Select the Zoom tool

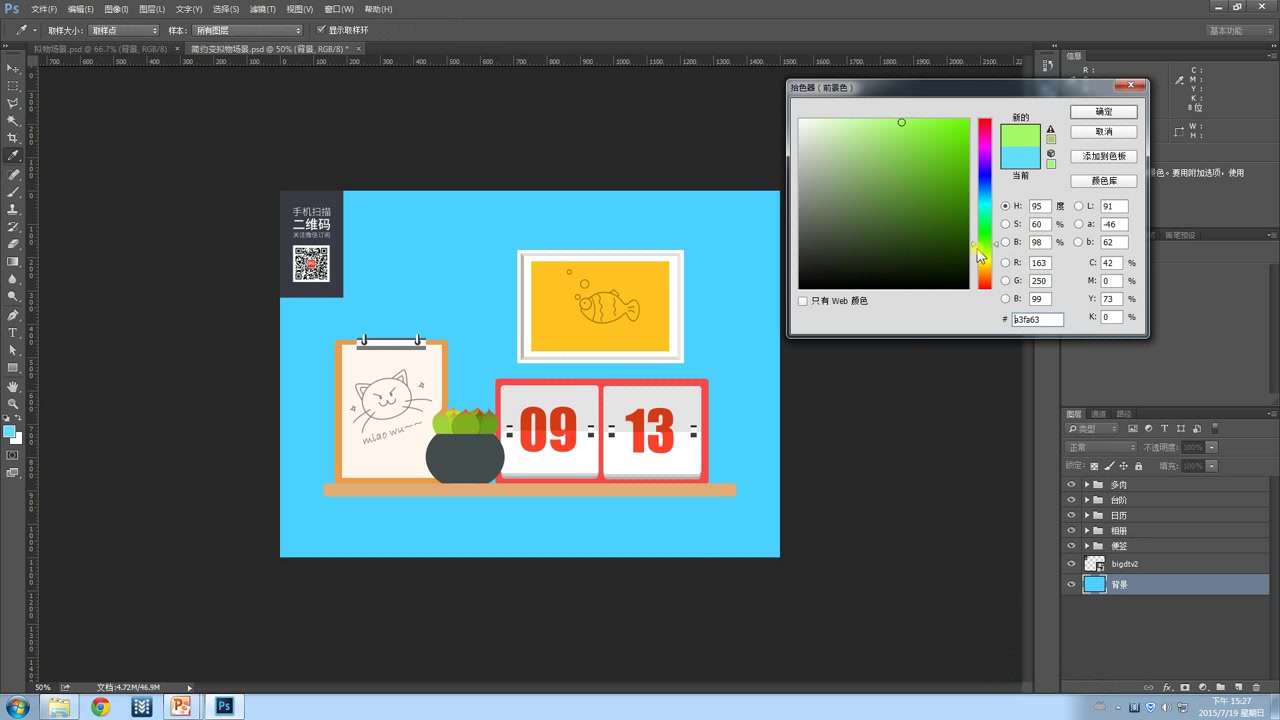pyautogui.click(x=13, y=403)
